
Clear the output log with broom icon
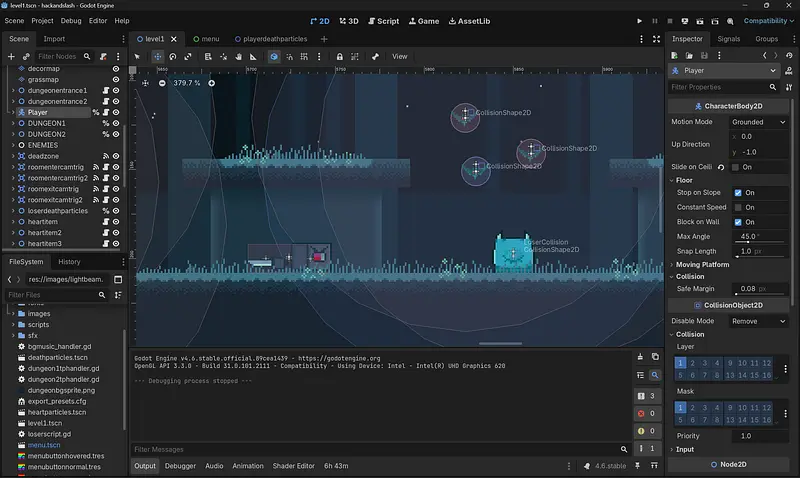(641, 356)
